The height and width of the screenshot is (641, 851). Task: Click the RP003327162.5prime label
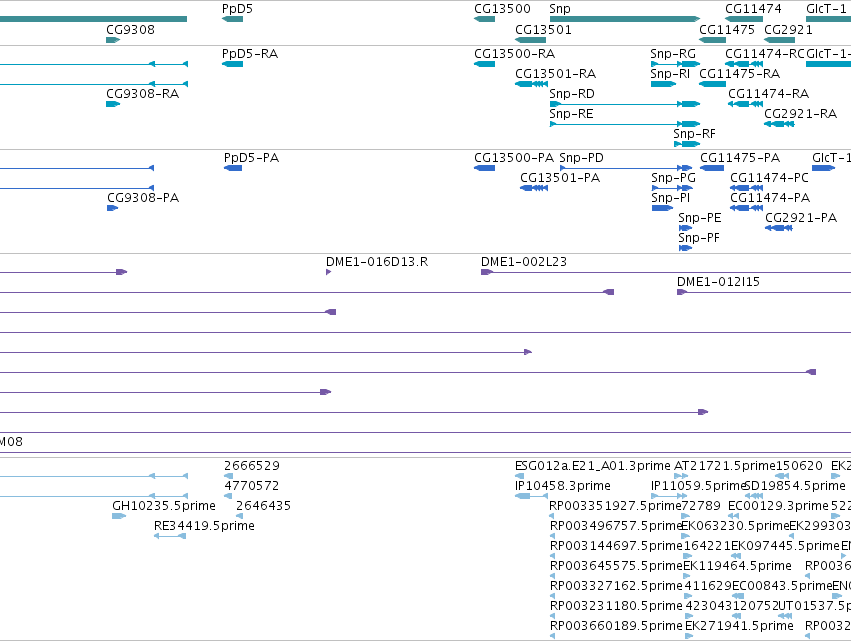point(615,587)
